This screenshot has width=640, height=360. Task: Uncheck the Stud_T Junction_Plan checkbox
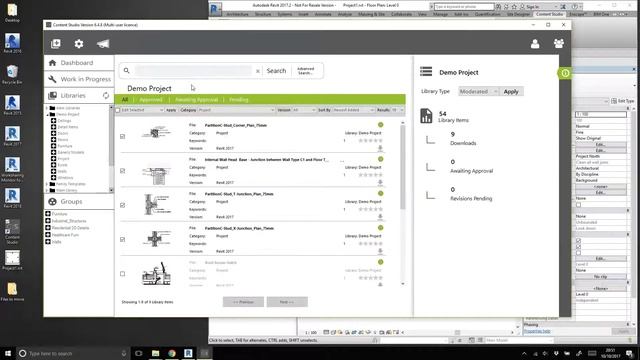122,205
